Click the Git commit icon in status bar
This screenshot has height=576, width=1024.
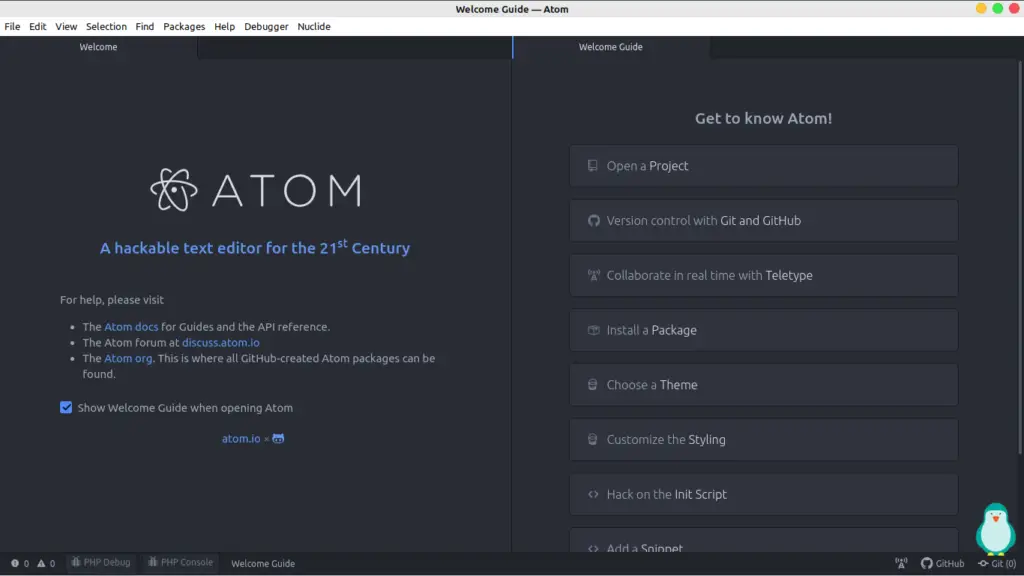coord(983,563)
